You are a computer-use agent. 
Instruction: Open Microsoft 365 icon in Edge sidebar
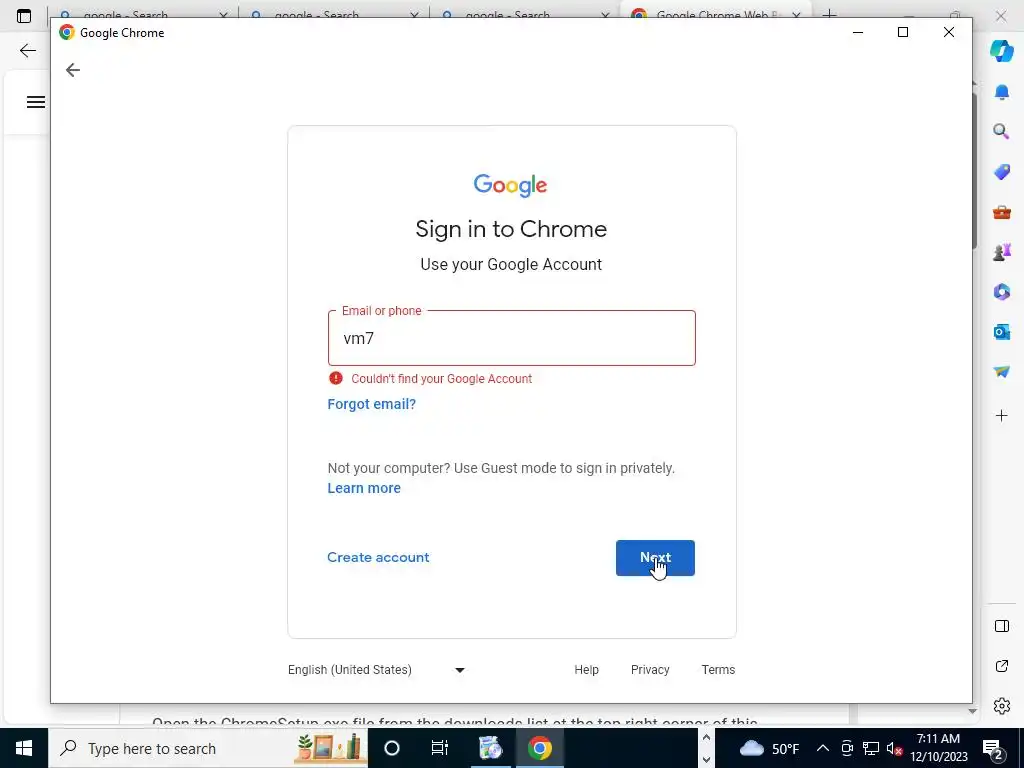[1002, 292]
